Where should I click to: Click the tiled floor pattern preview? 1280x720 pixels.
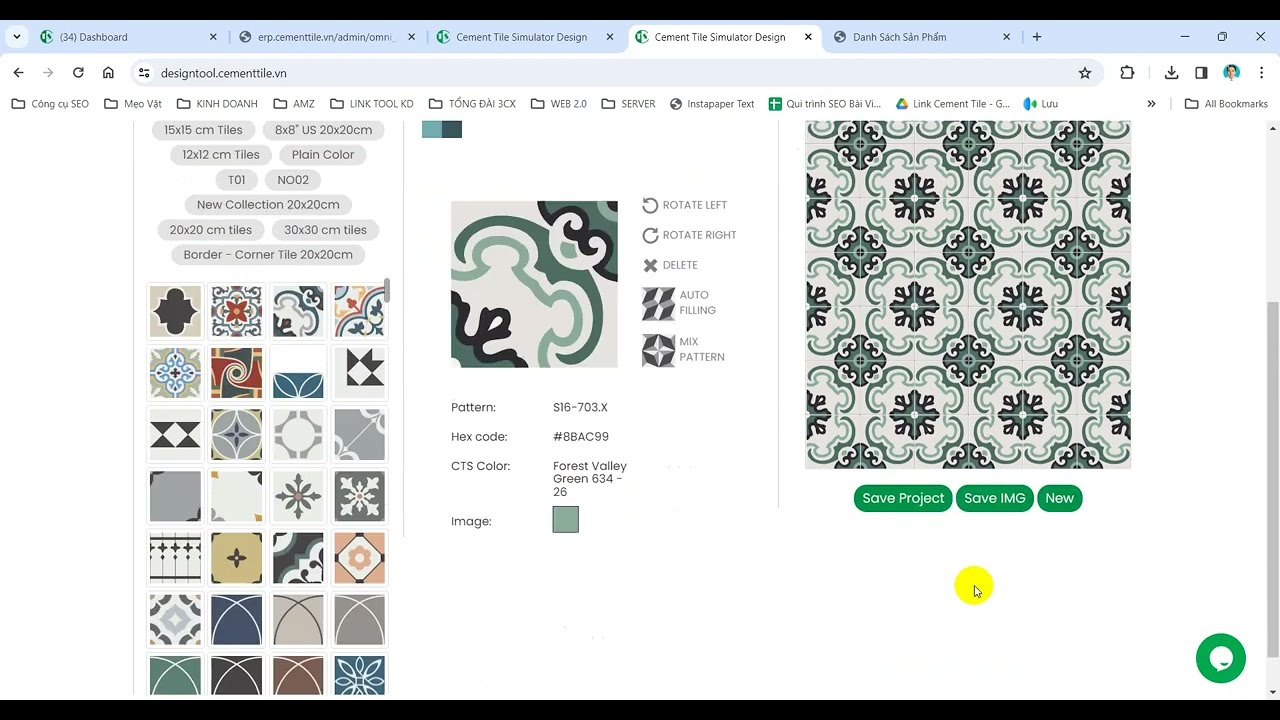[x=968, y=294]
